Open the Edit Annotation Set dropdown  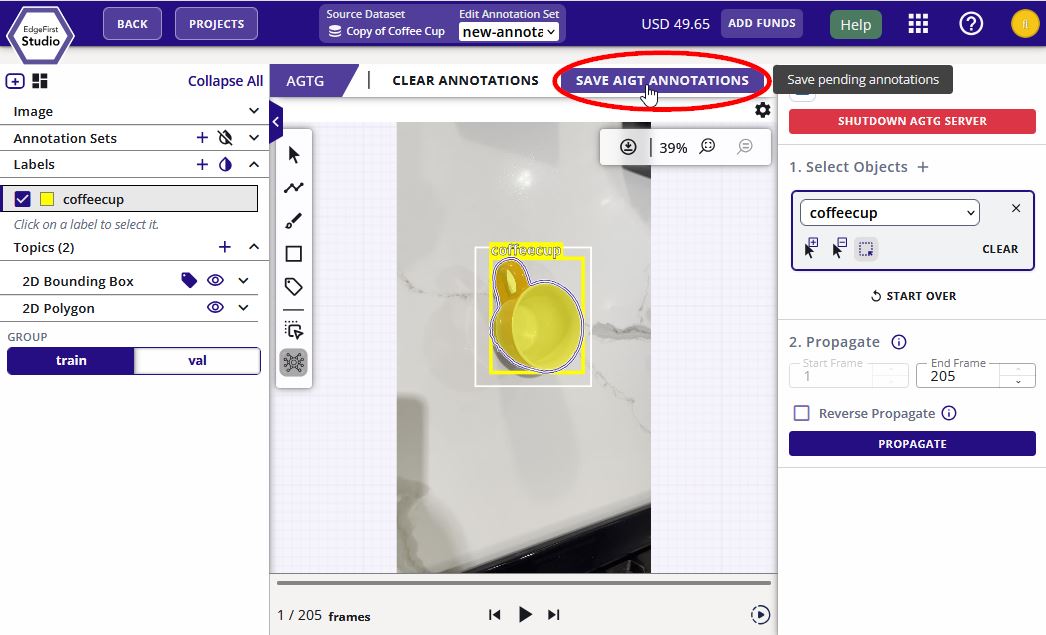509,32
